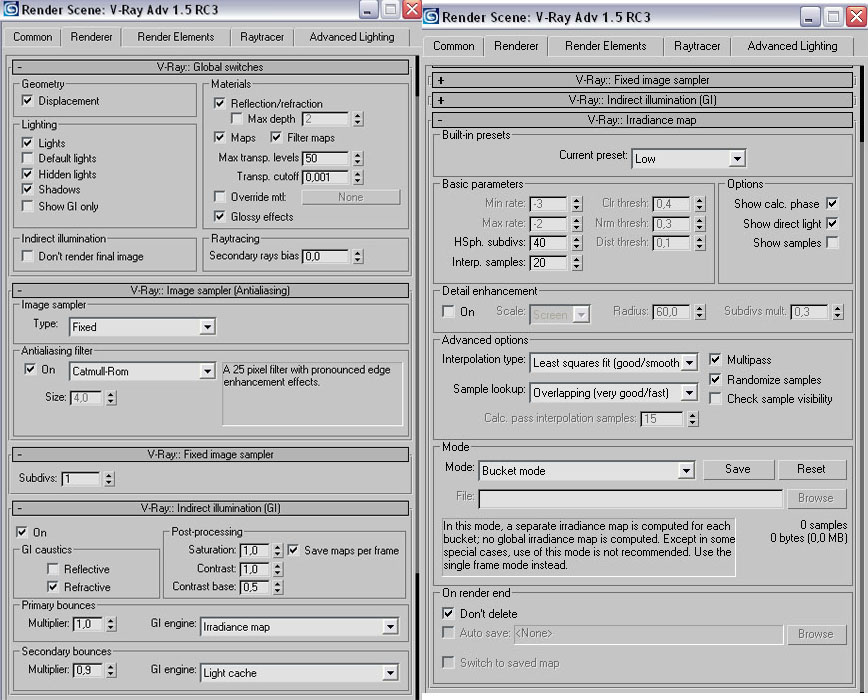Enable Default lights checkbox

point(27,158)
